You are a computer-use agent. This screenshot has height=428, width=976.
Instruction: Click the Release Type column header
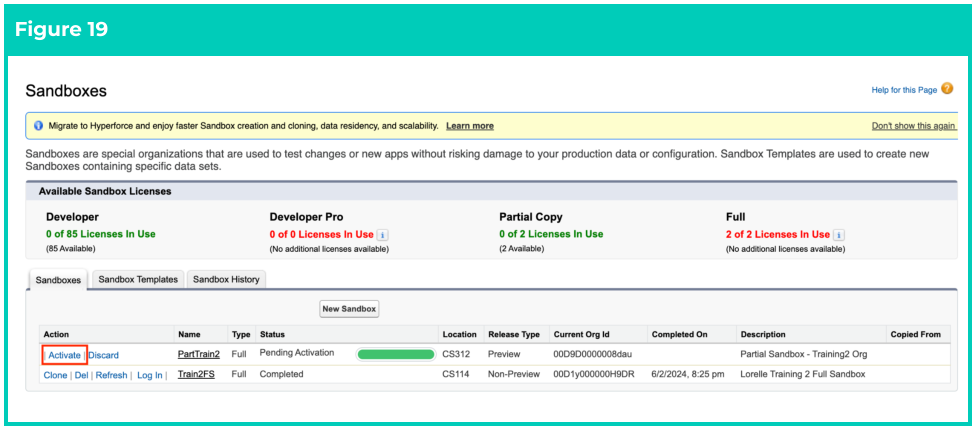pos(514,334)
